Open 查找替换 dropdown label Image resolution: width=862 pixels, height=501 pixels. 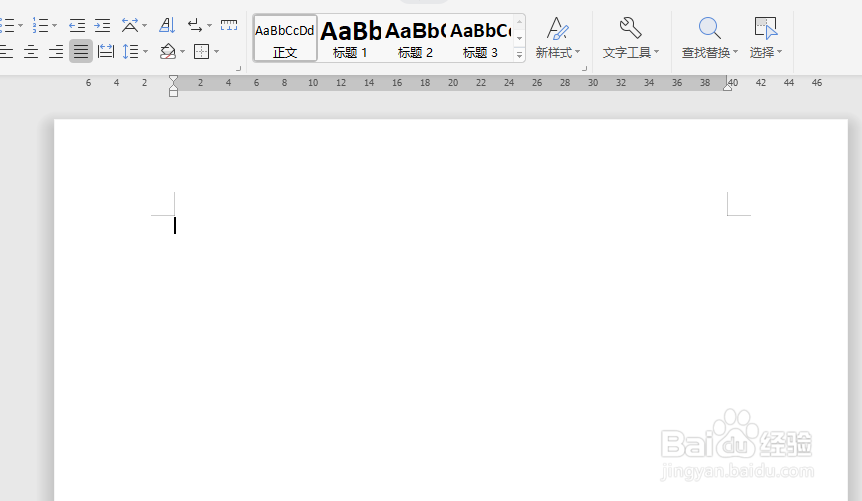710,52
